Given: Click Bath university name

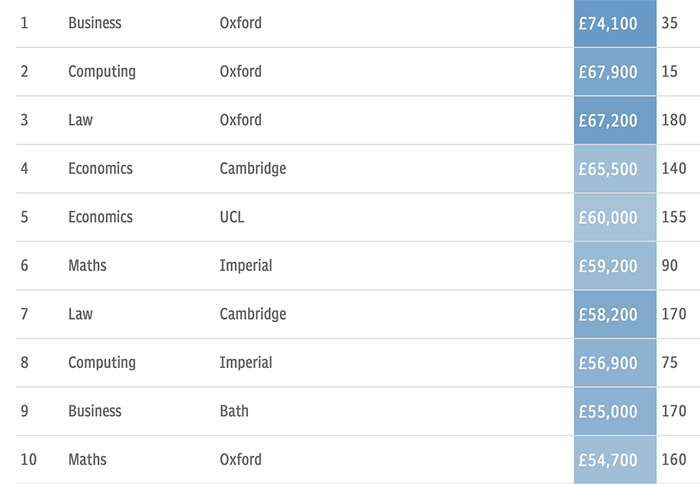Looking at the screenshot, I should point(234,411).
